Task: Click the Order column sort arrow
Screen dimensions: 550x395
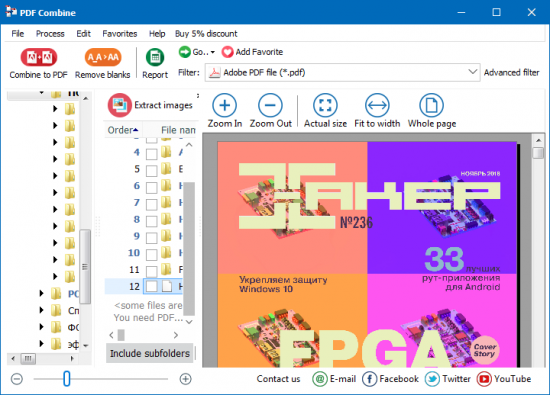Action: pos(136,130)
